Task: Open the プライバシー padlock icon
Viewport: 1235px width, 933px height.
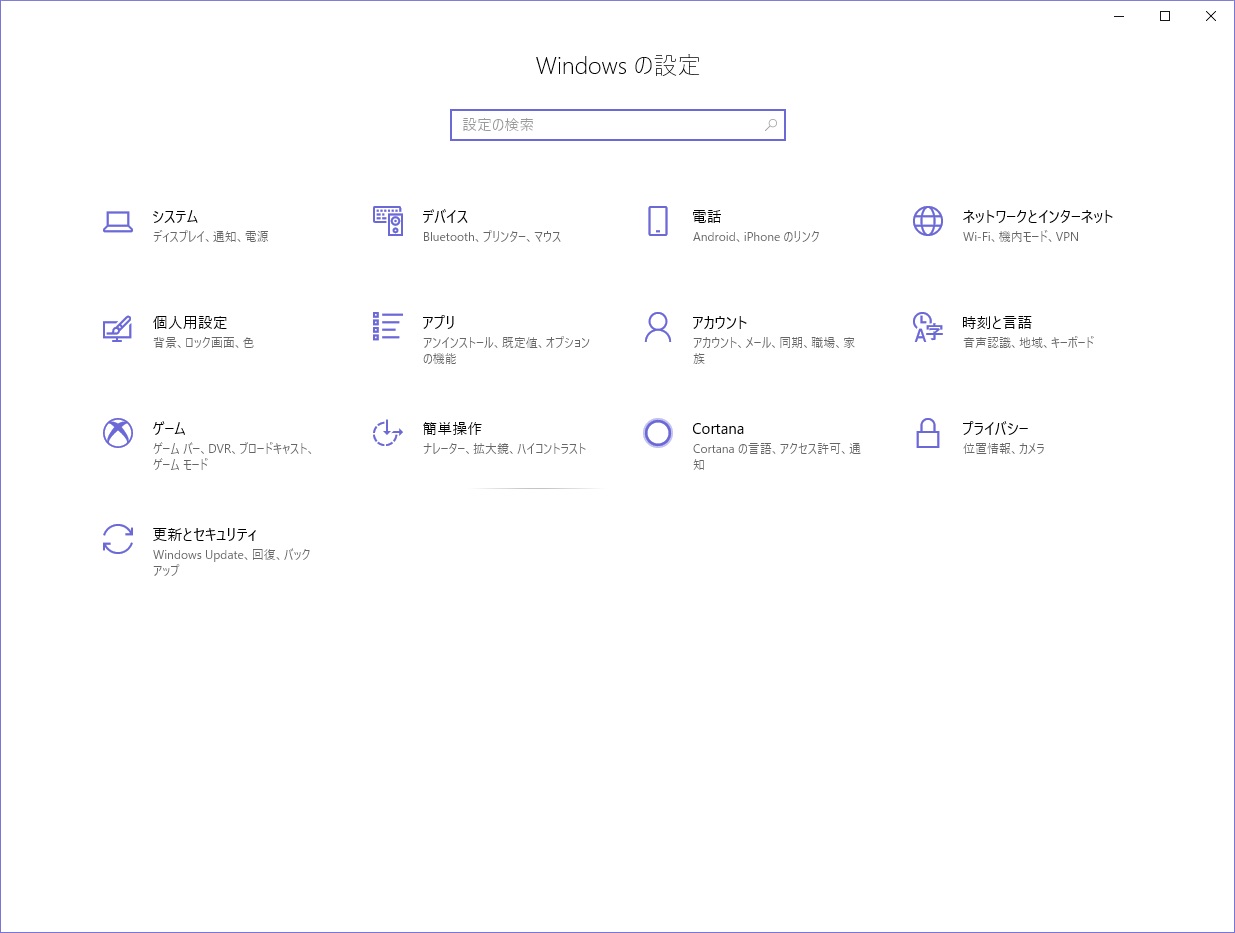Action: click(928, 433)
